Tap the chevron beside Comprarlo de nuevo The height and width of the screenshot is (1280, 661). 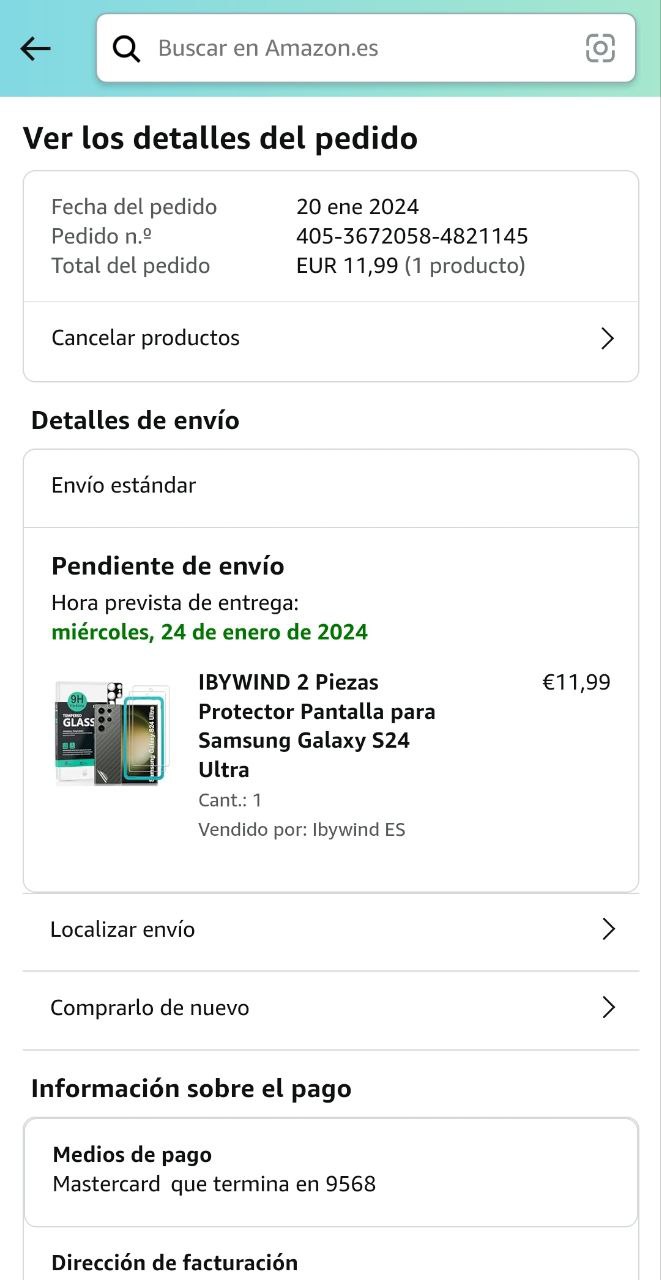click(x=607, y=1007)
